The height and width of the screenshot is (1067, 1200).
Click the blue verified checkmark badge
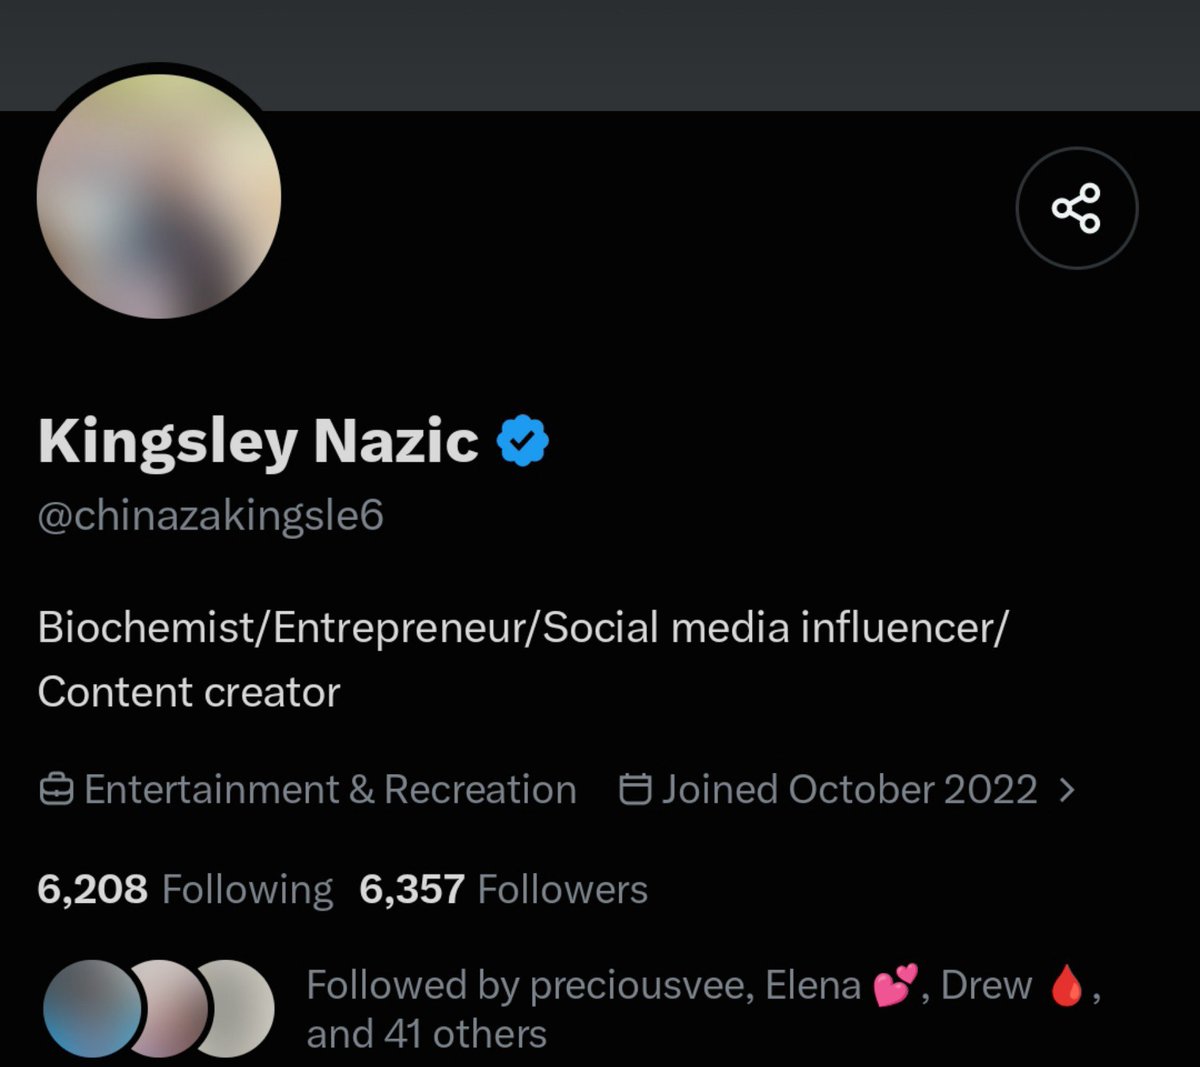click(x=523, y=441)
